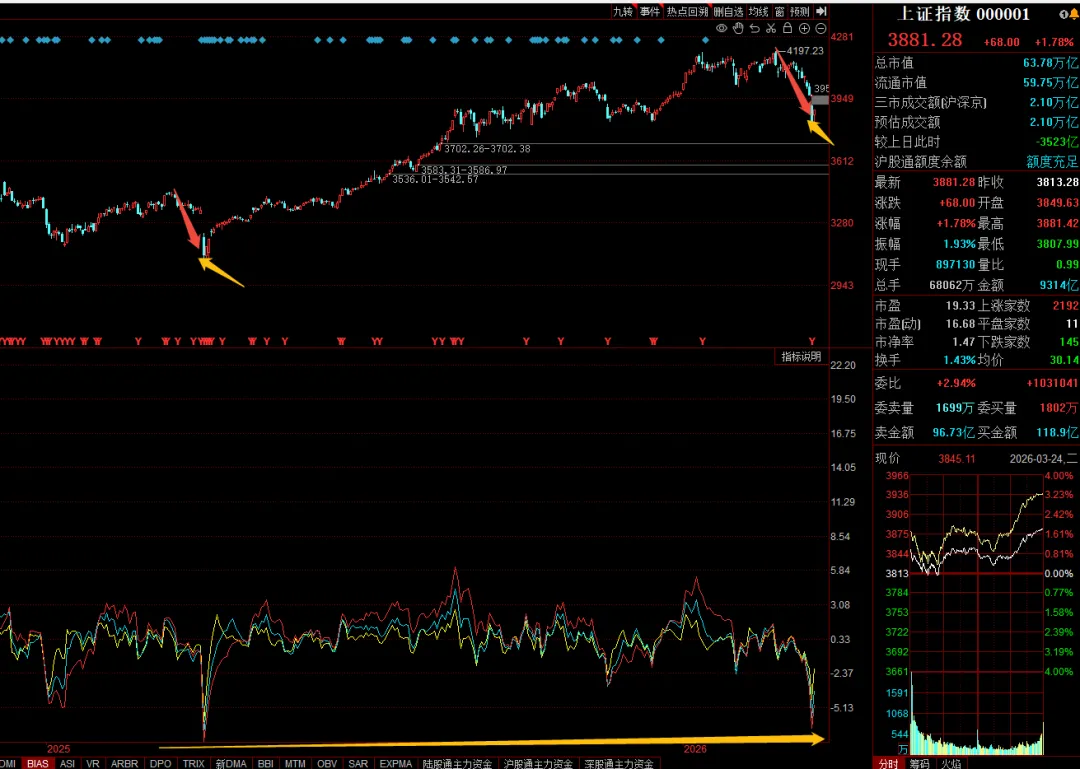Open 热点回溯 hotspot review
The width and height of the screenshot is (1080, 769).
[x=687, y=11]
